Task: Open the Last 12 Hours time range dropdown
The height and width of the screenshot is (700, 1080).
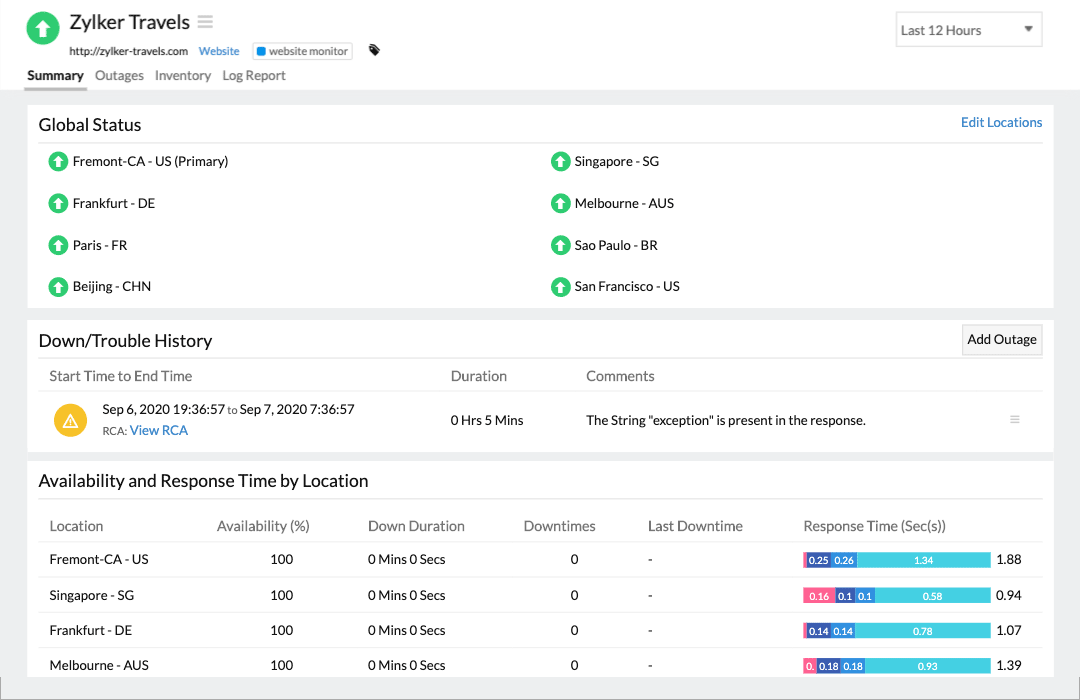Action: 968,29
